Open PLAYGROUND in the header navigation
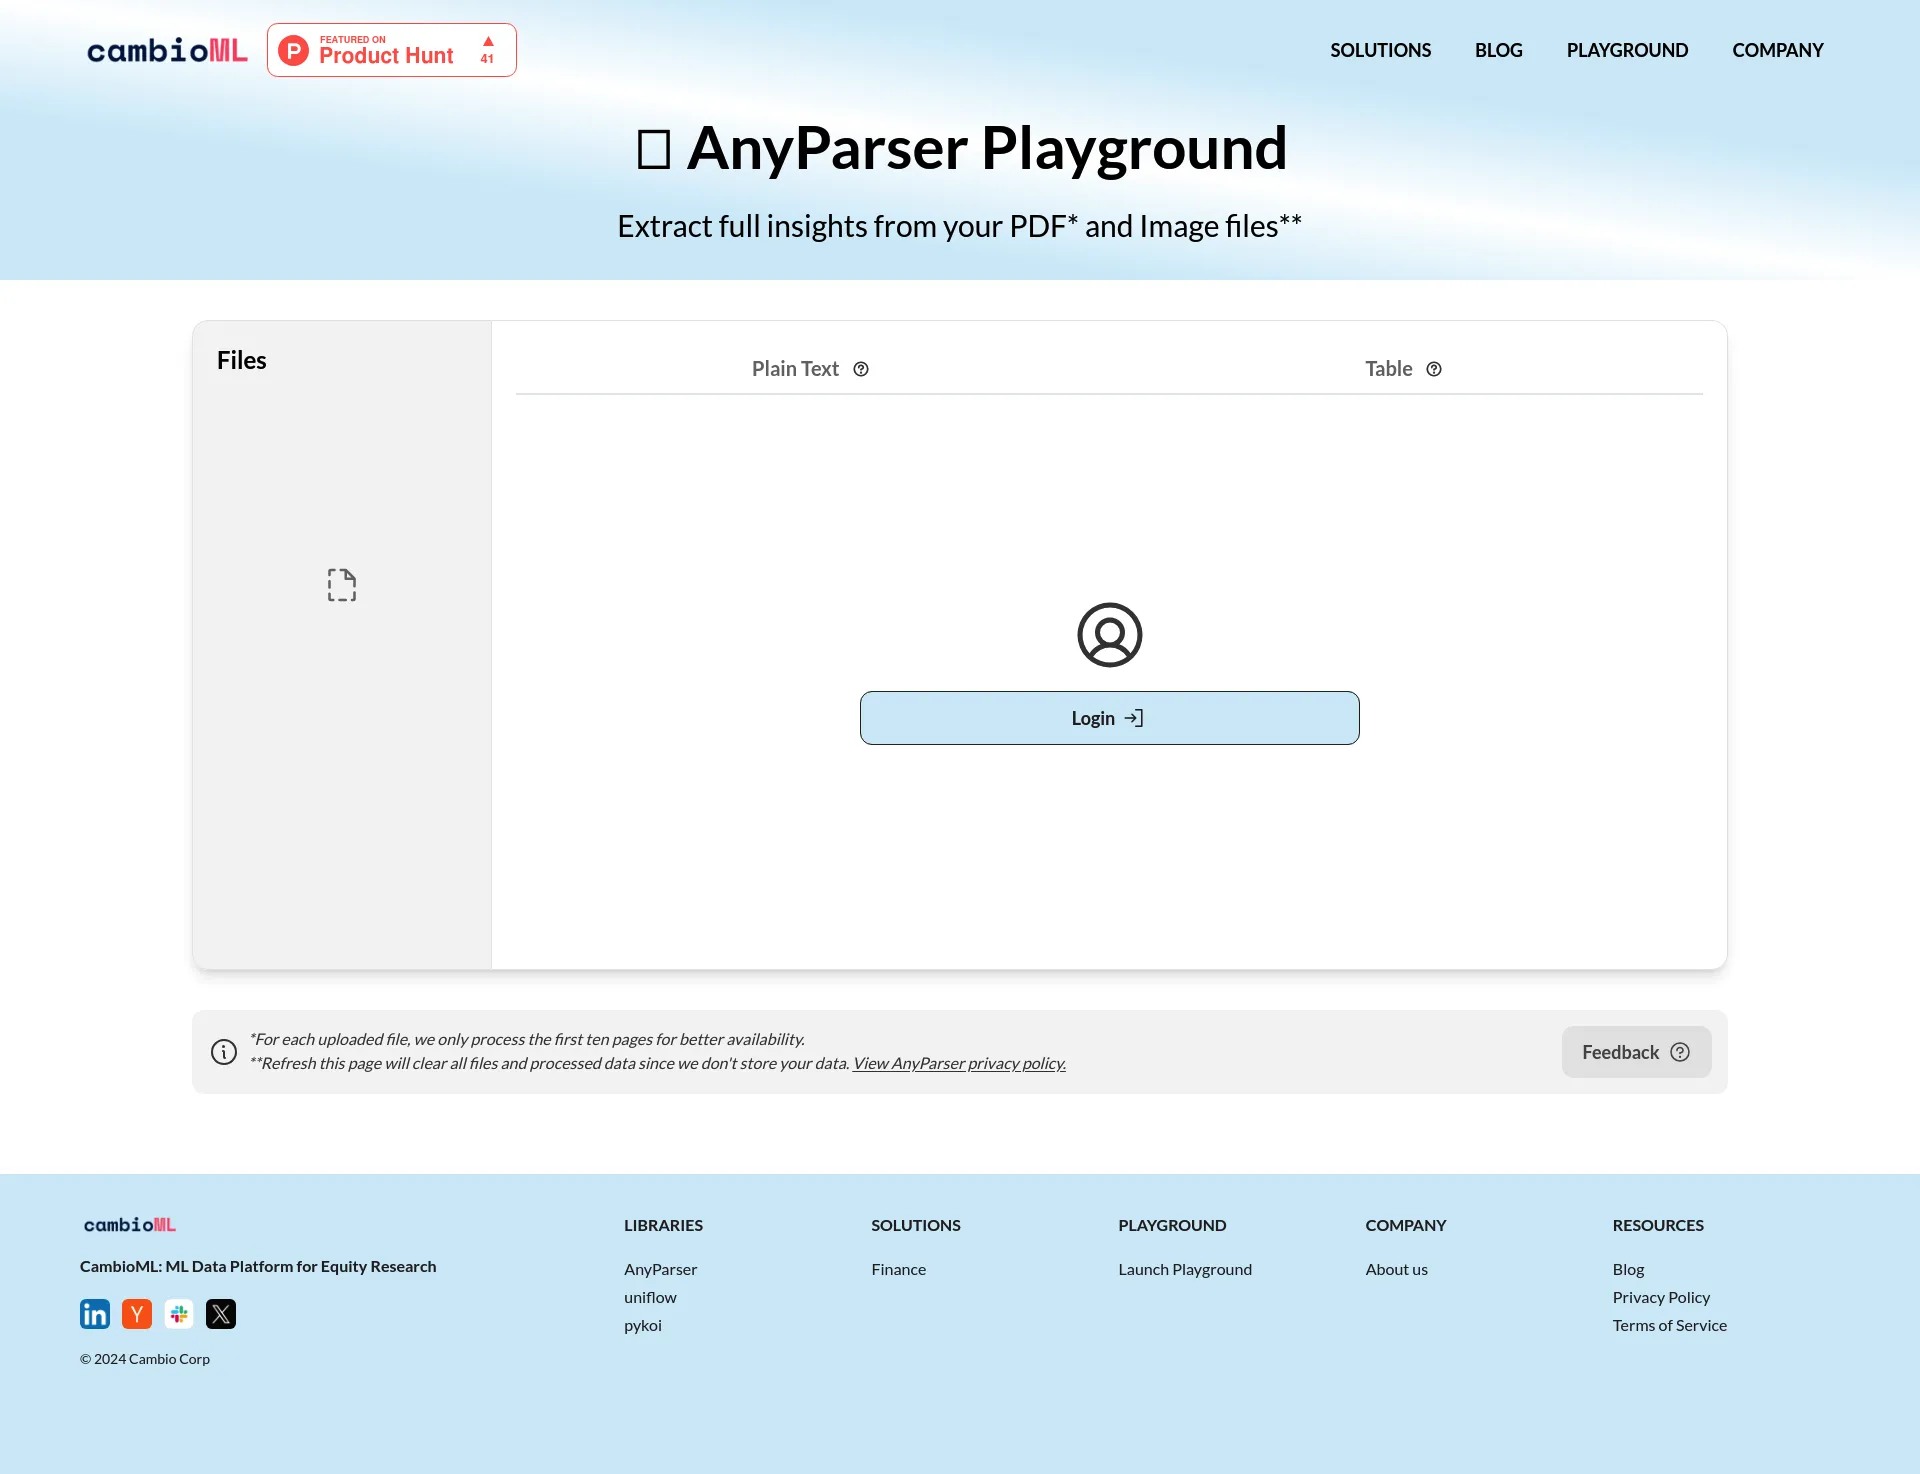 1627,50
